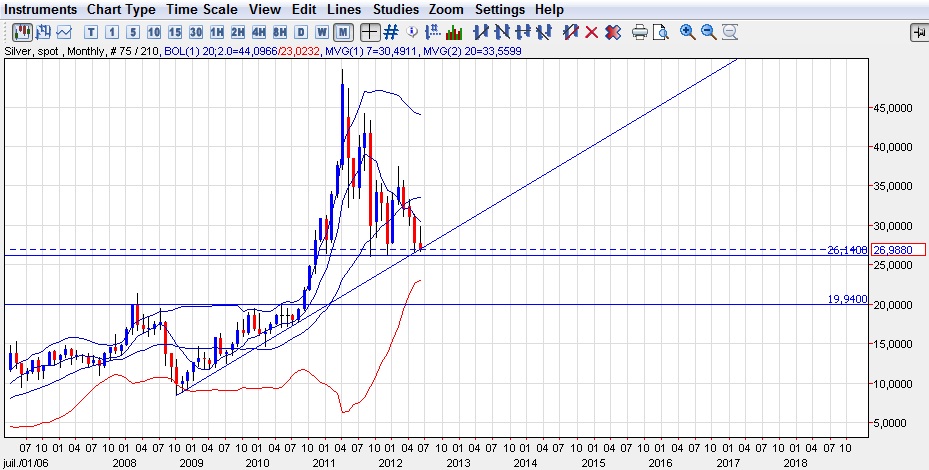
Task: Expand the Time Scale menu
Action: 203,9
